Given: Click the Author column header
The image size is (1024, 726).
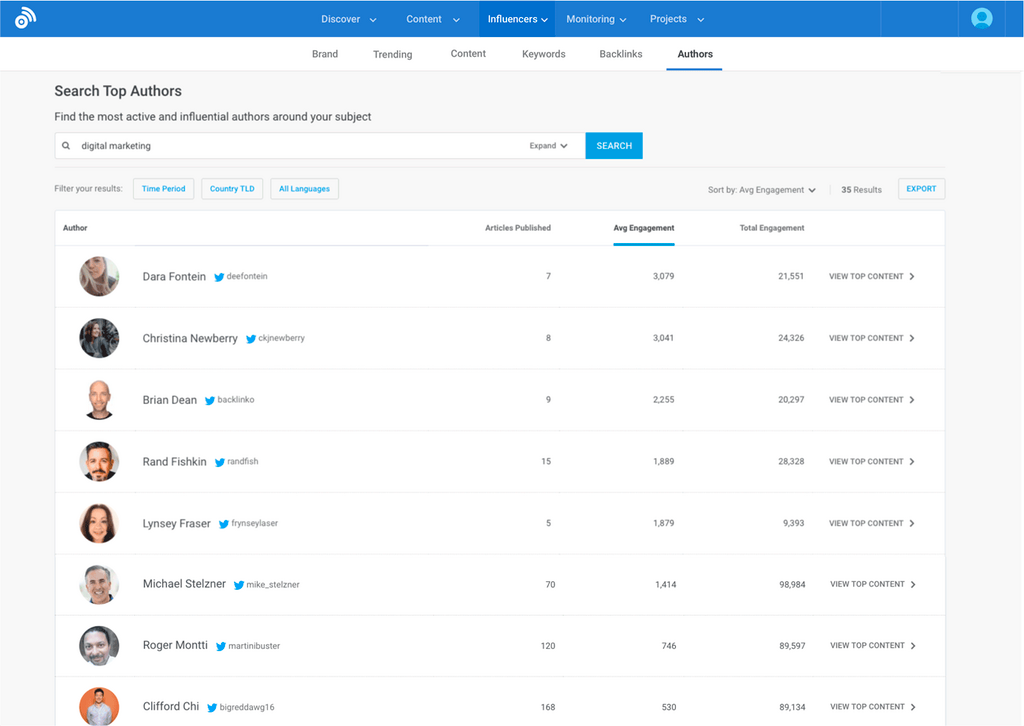Looking at the screenshot, I should (x=75, y=228).
